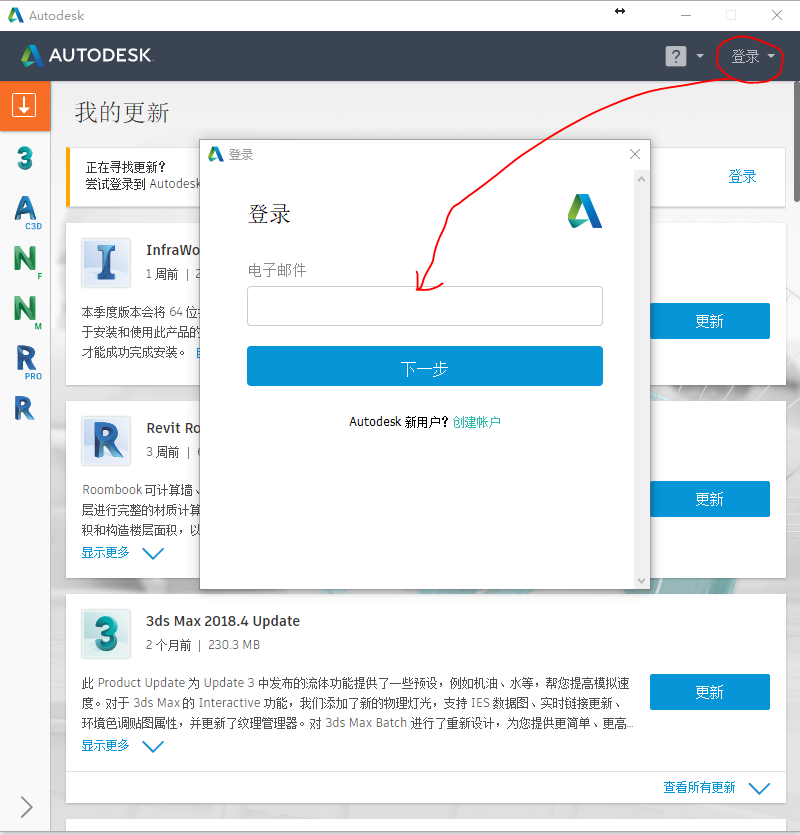
Task: Click the 登录 link in the notification banner
Action: (742, 176)
